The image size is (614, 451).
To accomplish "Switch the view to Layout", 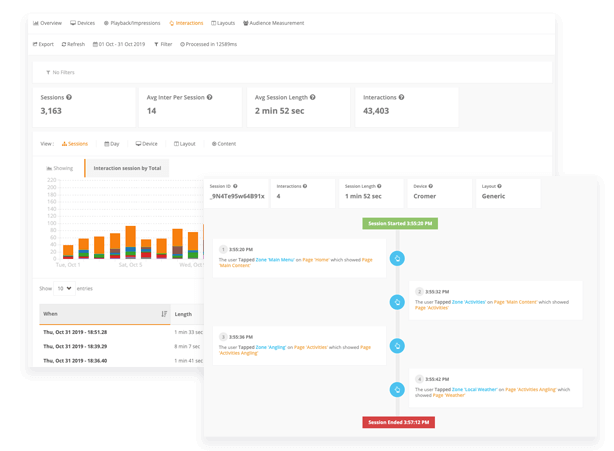I will point(184,144).
